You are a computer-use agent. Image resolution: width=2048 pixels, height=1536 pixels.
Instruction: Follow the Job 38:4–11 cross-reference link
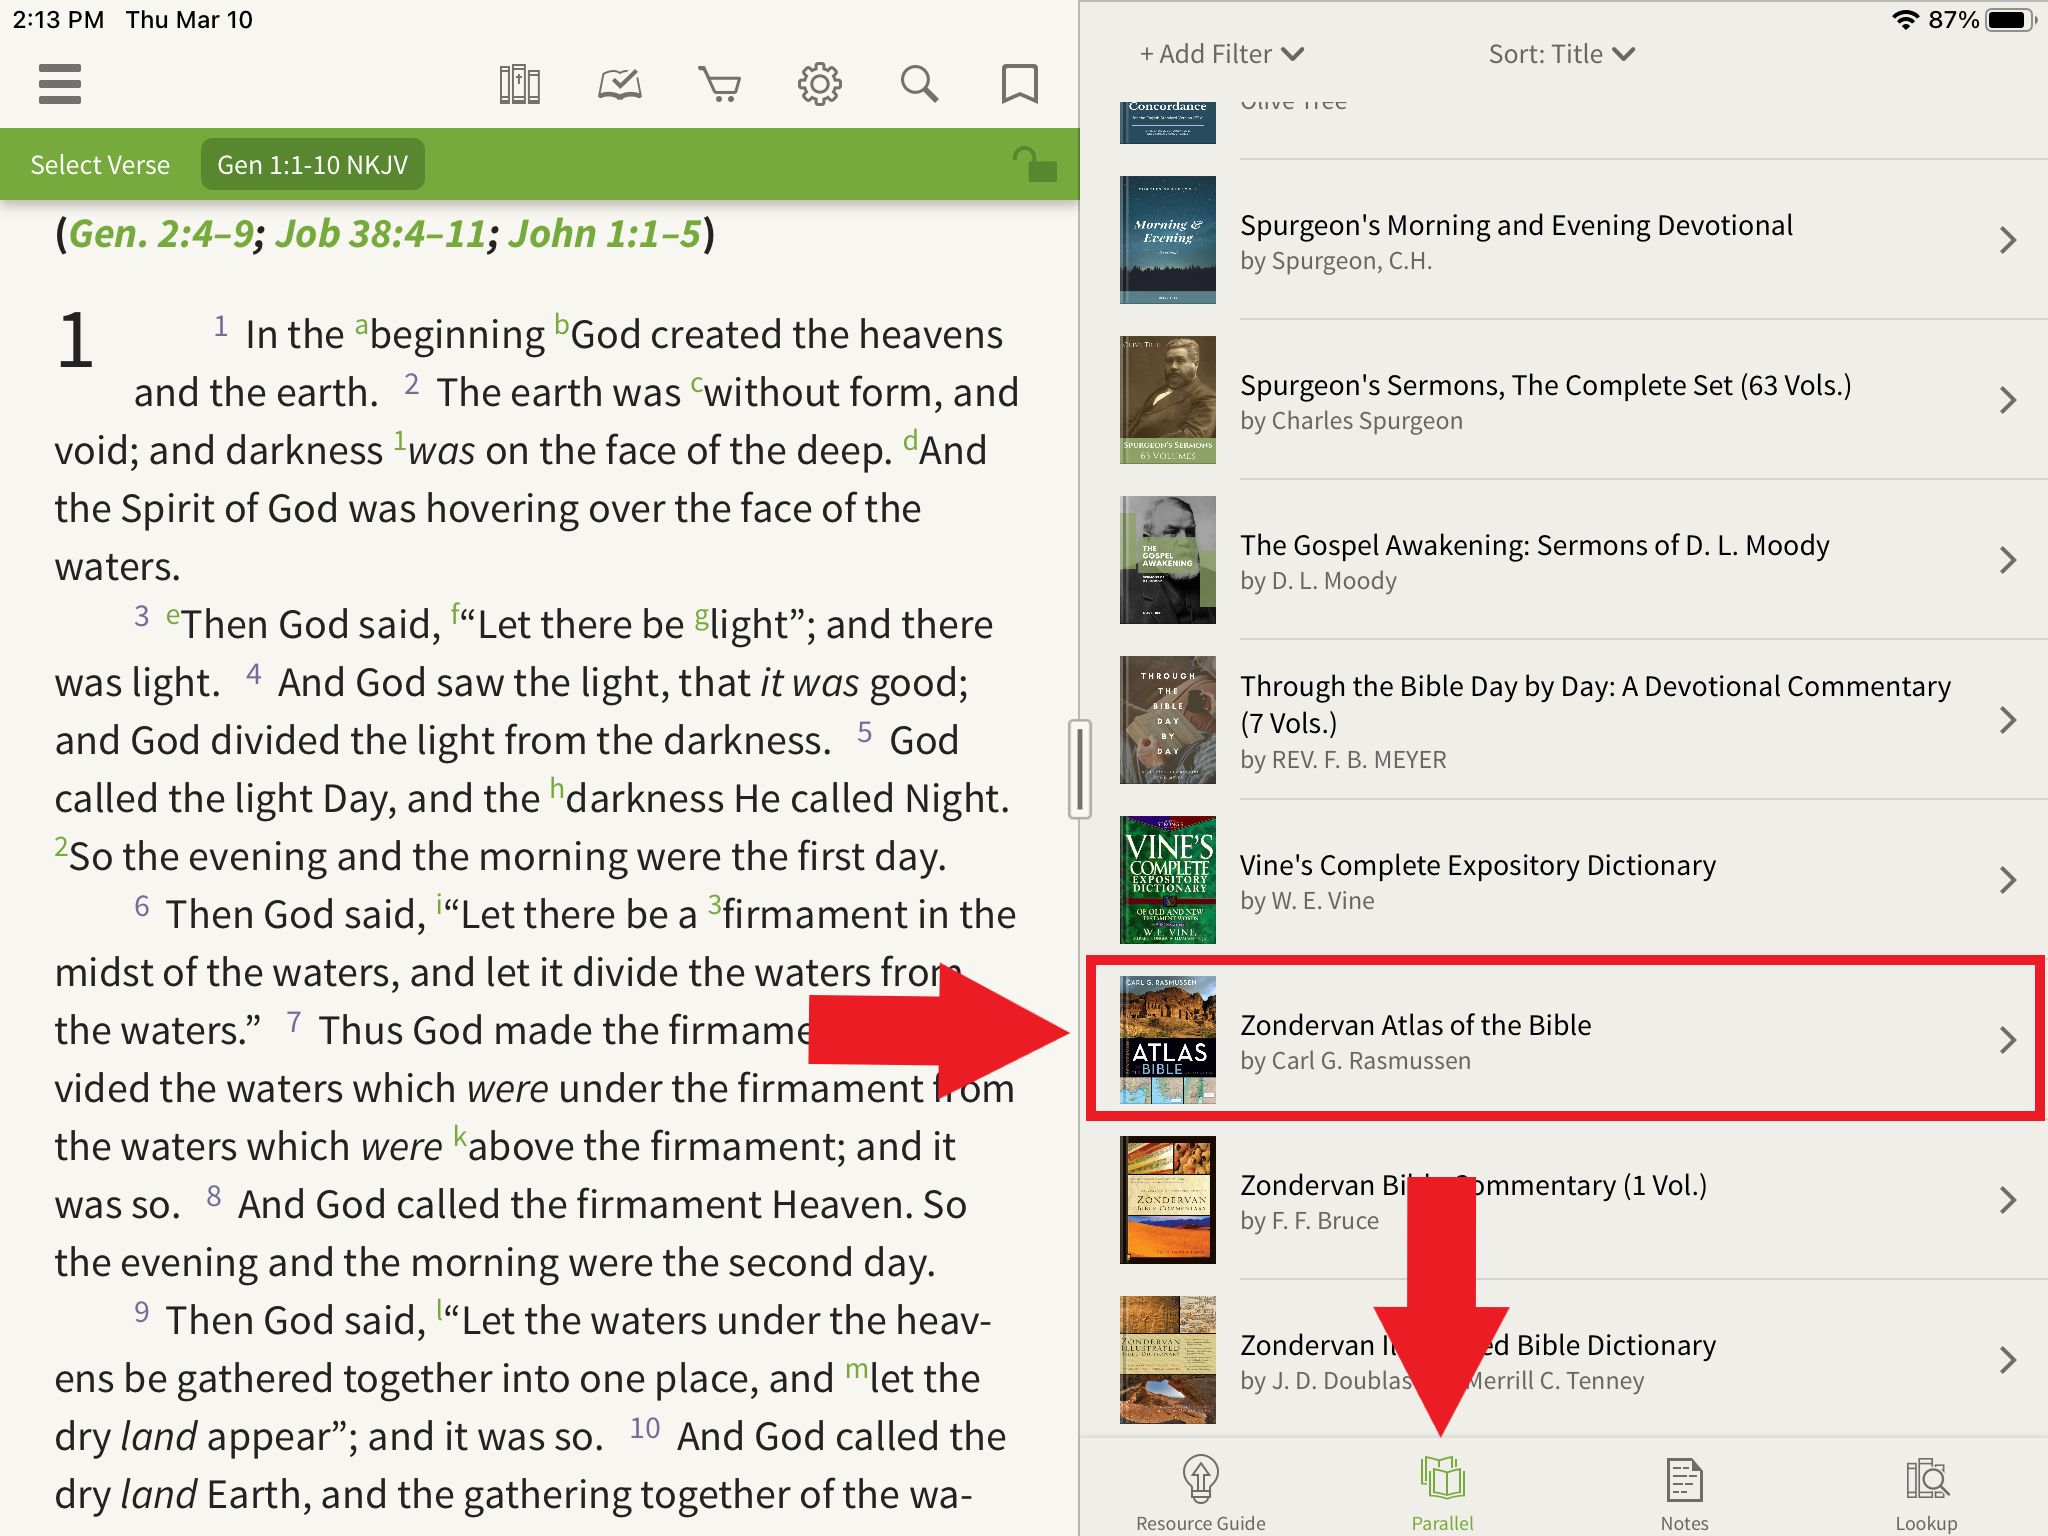[381, 234]
